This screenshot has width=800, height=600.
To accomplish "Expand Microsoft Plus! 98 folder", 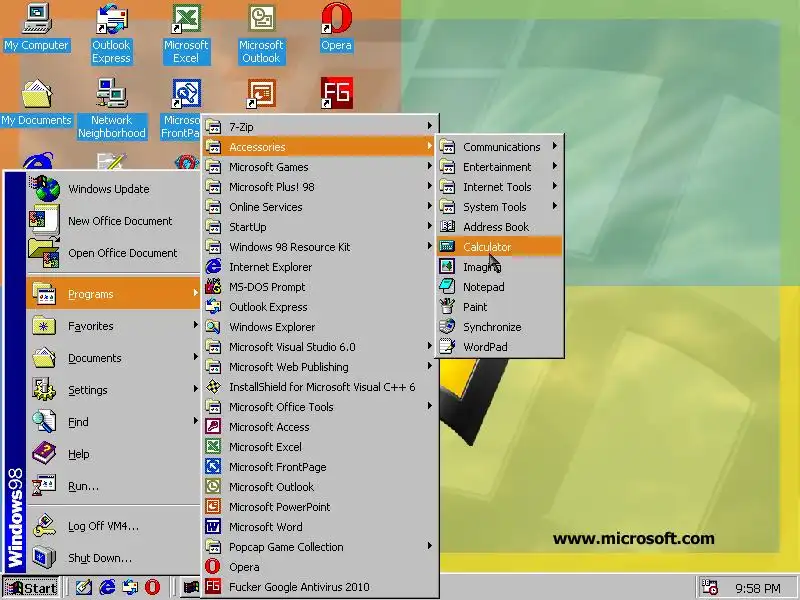I will coord(320,187).
